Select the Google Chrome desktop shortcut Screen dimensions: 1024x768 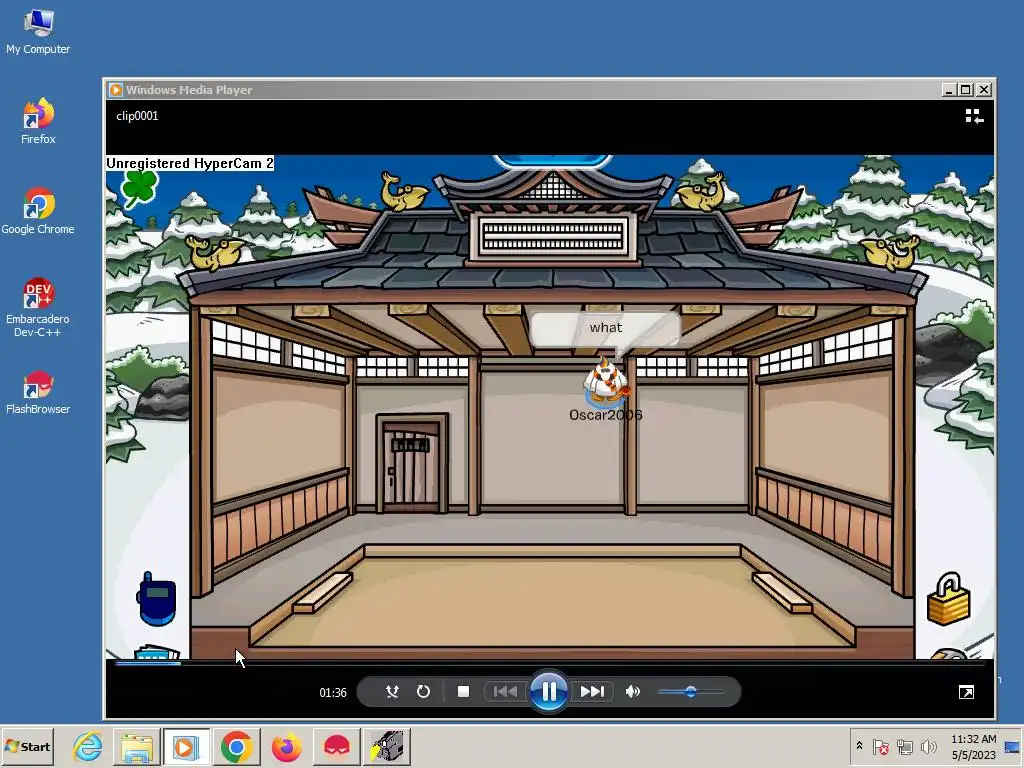pos(38,211)
